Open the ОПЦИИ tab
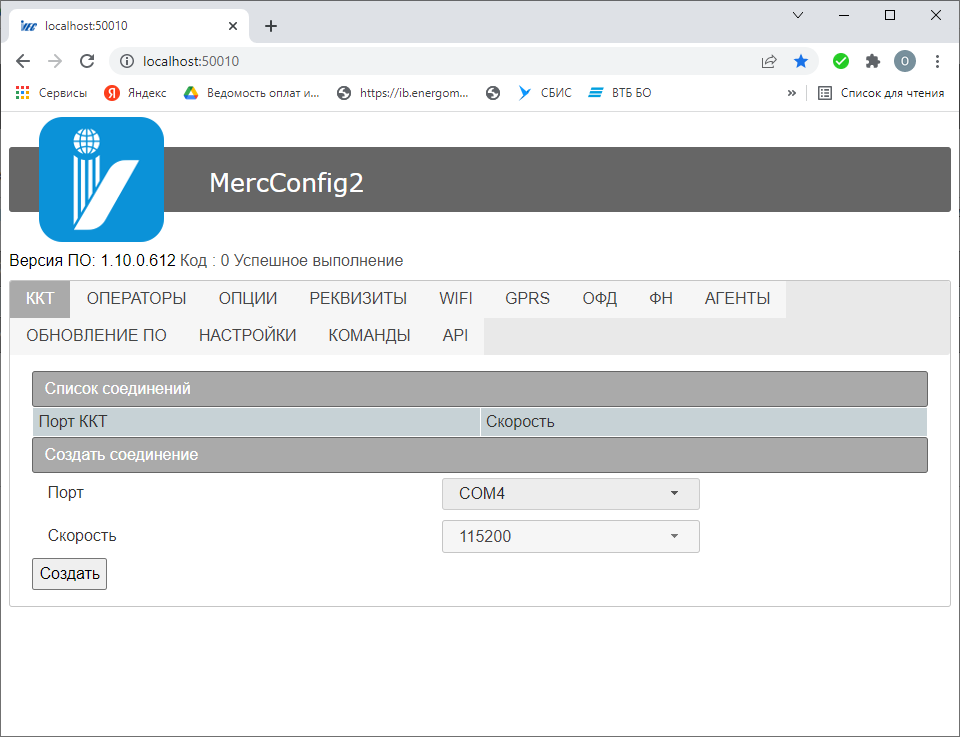Viewport: 960px width, 737px height. click(x=248, y=299)
